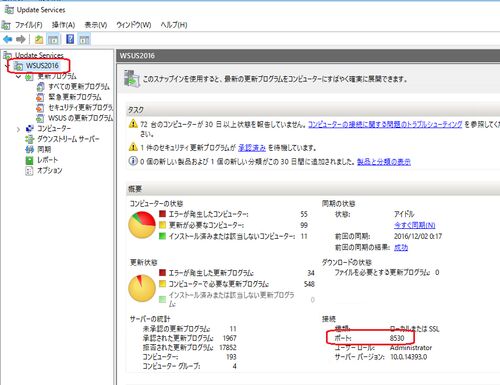Viewport: 500px width, 385px height.
Task: Expand the コンピューター tree node arrow
Action: [x=18, y=129]
